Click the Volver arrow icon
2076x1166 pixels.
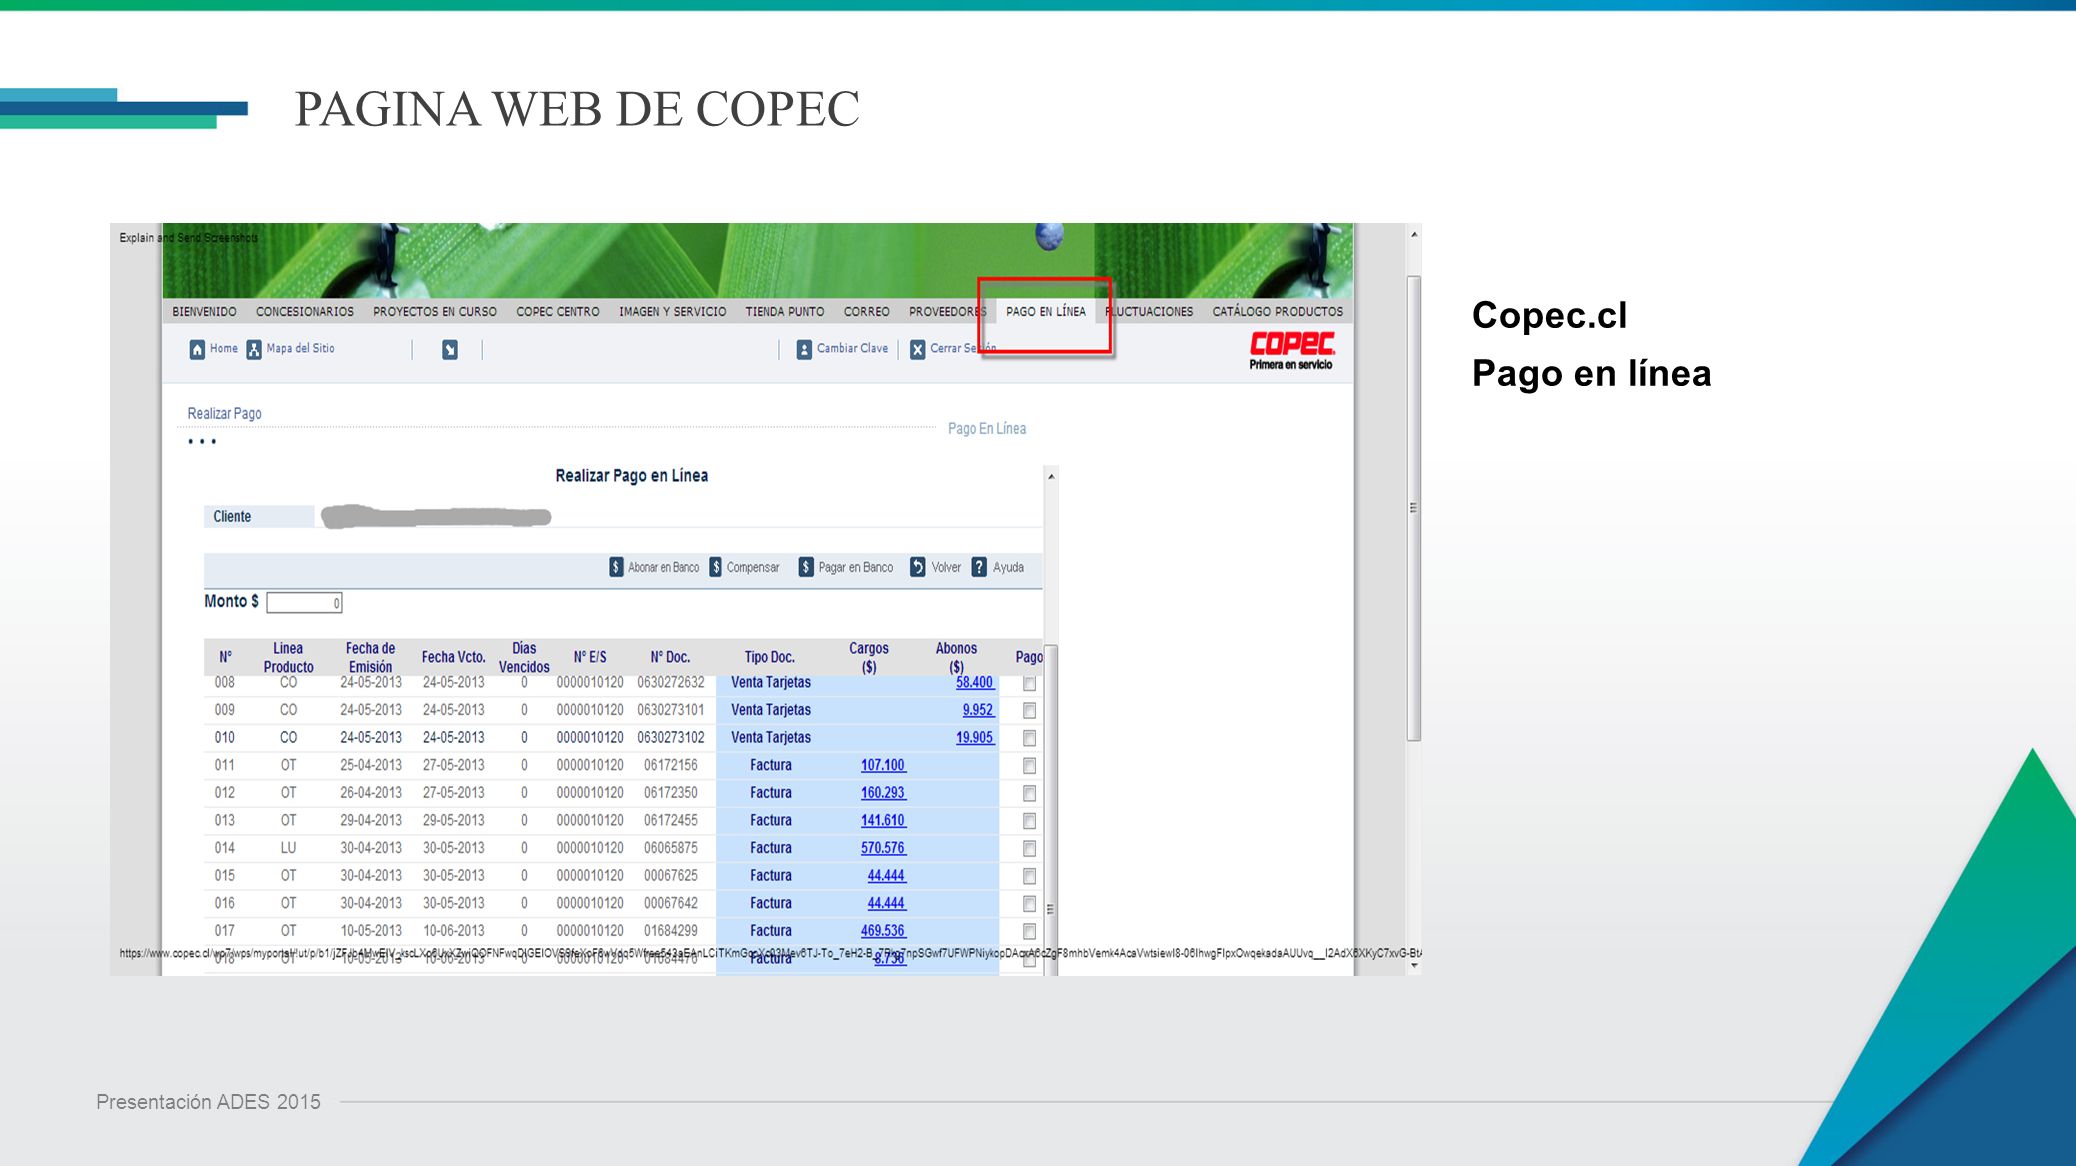(918, 567)
